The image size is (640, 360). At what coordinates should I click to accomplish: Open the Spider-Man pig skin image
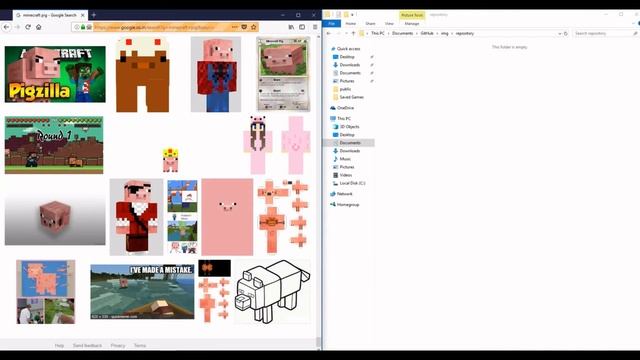click(x=216, y=74)
